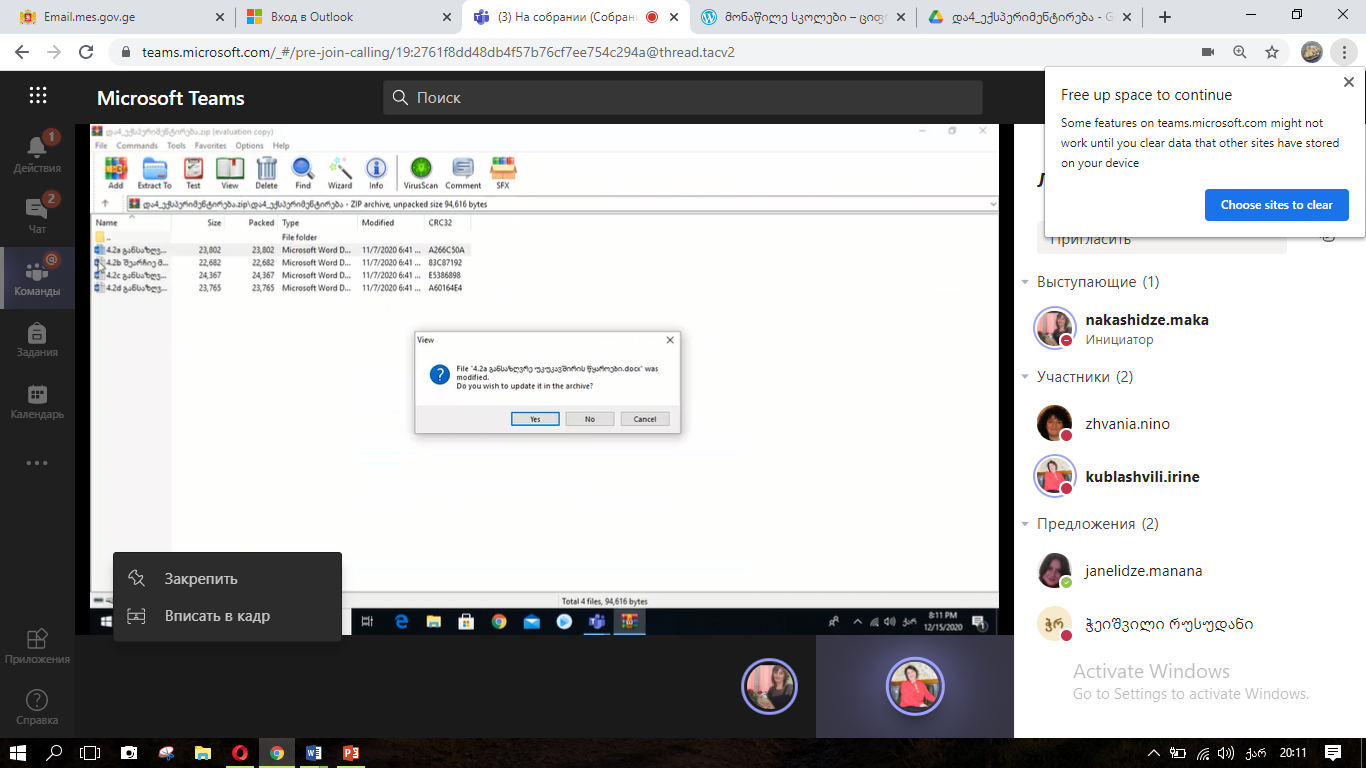Click the address bar URL
Image resolution: width=1366 pixels, height=768 pixels.
tap(438, 52)
